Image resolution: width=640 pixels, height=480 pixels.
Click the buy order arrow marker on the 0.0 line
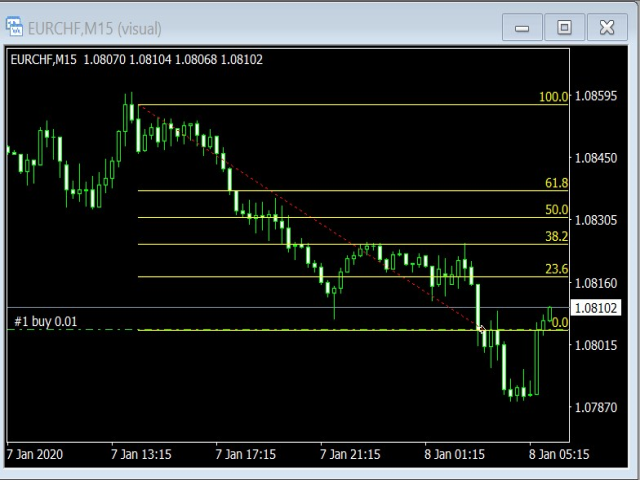(x=481, y=329)
